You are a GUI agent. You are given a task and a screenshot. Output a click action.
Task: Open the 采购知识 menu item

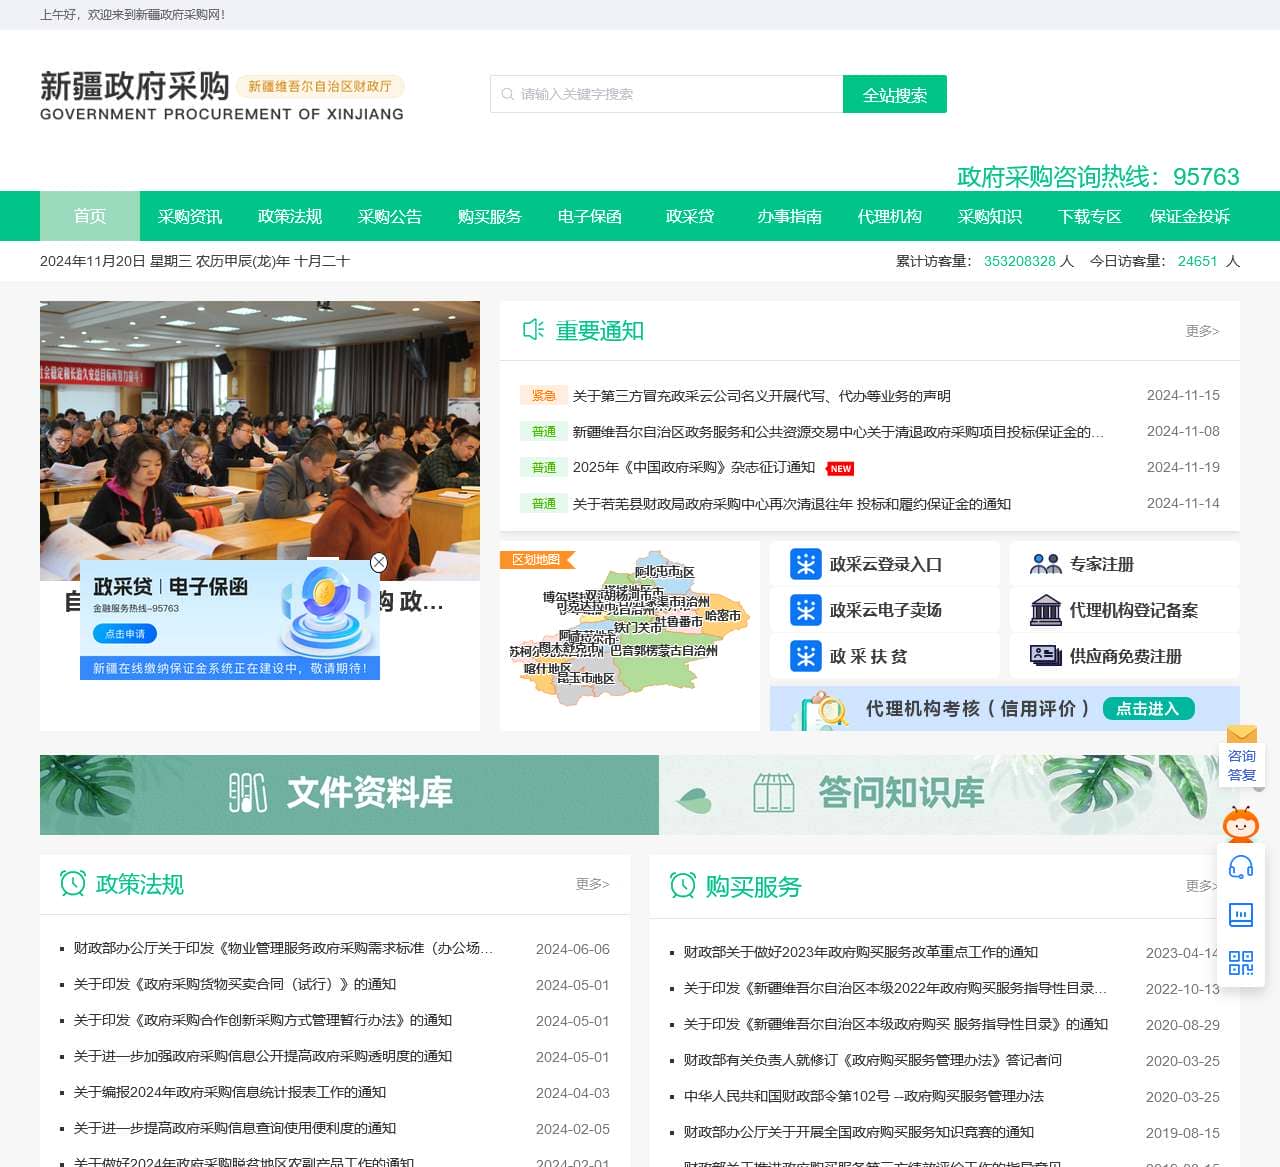point(990,216)
